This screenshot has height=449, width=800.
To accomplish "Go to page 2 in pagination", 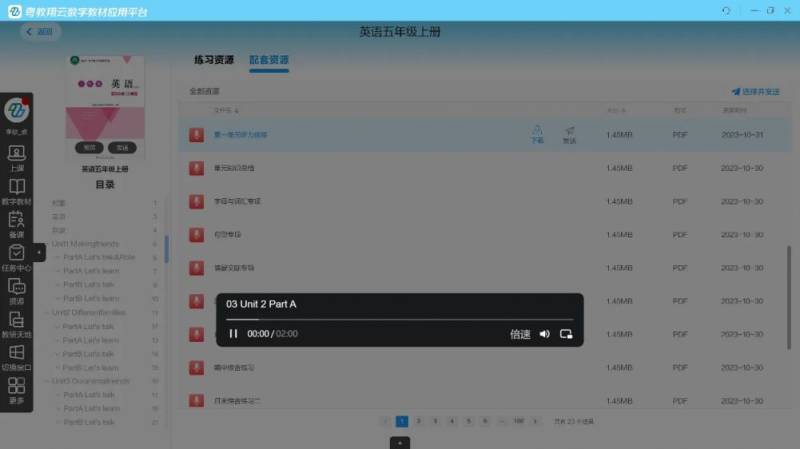I will pos(418,422).
